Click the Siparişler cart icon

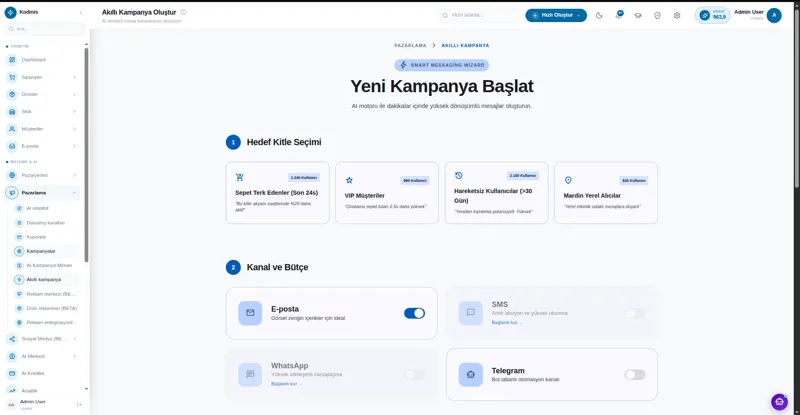(x=12, y=77)
